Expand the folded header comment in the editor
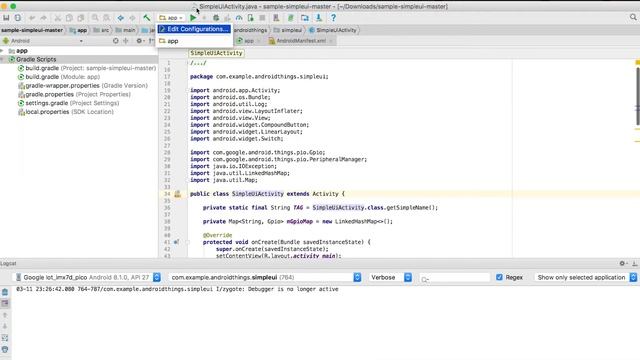Image resolution: width=640 pixels, height=360 pixels. coord(198,63)
